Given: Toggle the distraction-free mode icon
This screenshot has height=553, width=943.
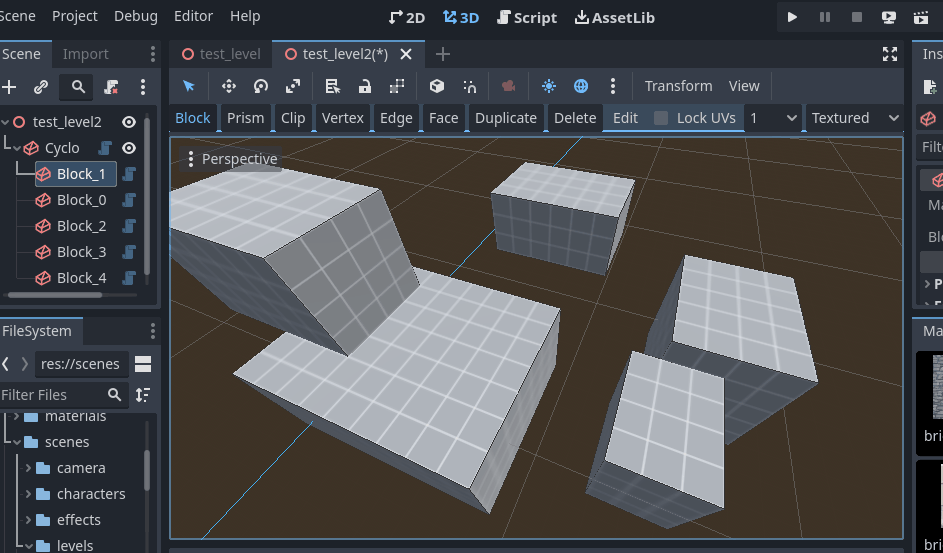Looking at the screenshot, I should (889, 54).
